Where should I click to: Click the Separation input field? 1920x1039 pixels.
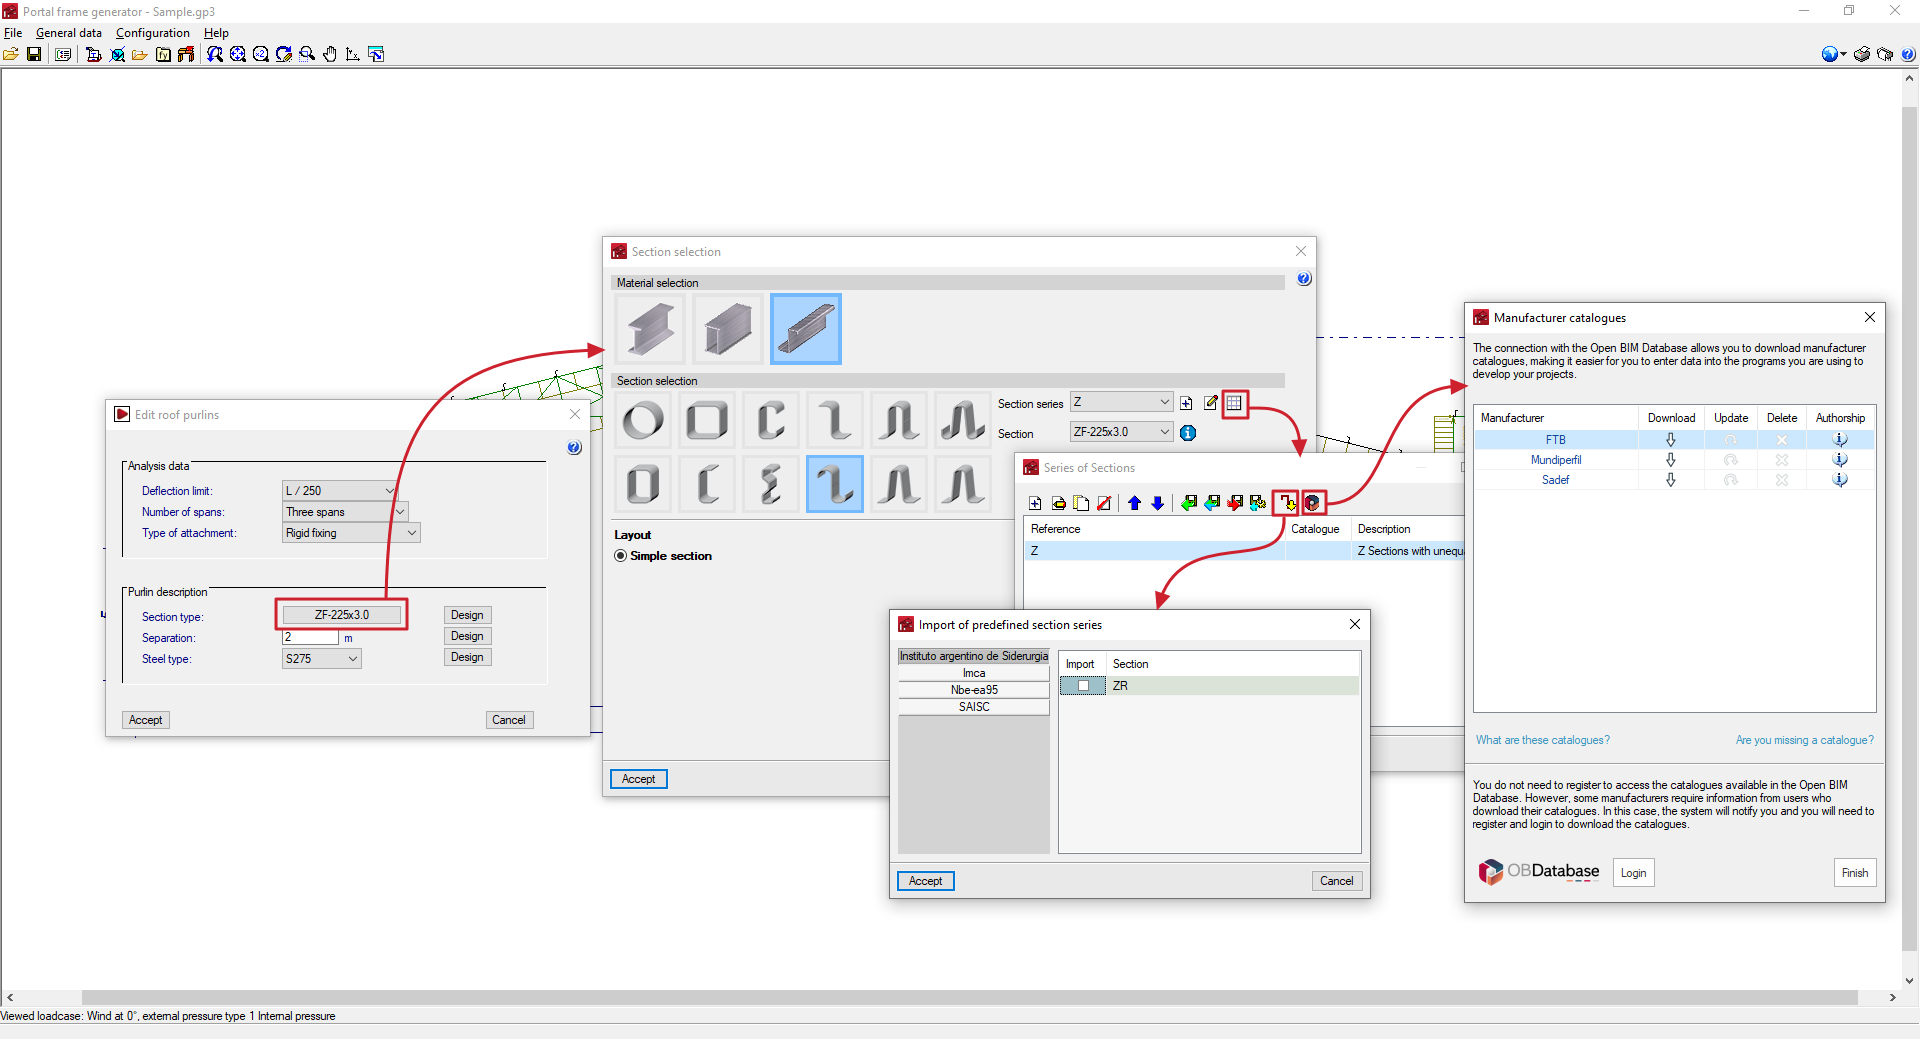pos(310,637)
